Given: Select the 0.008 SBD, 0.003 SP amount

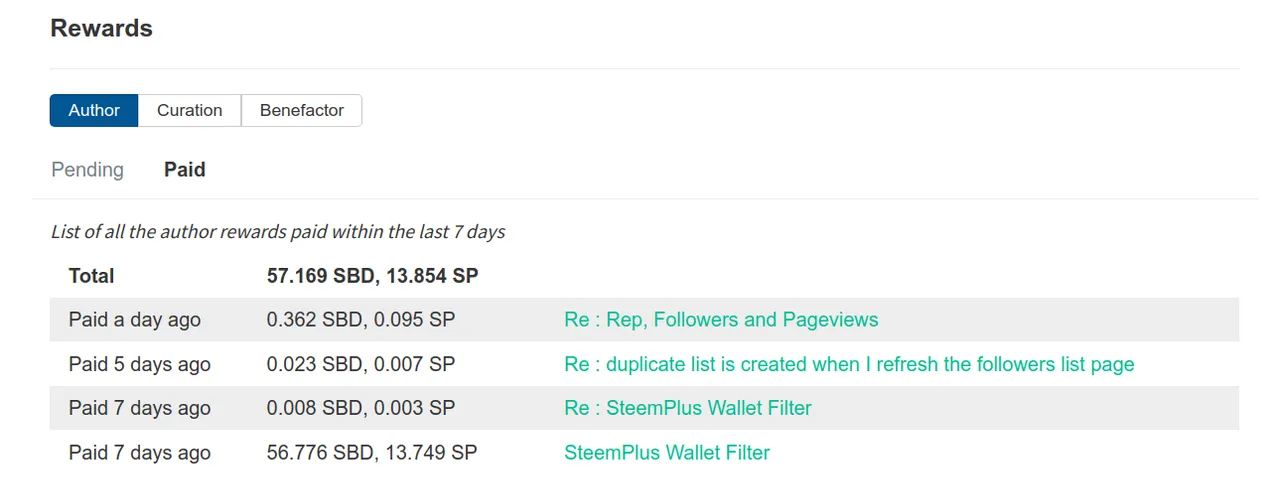Looking at the screenshot, I should click(361, 408).
